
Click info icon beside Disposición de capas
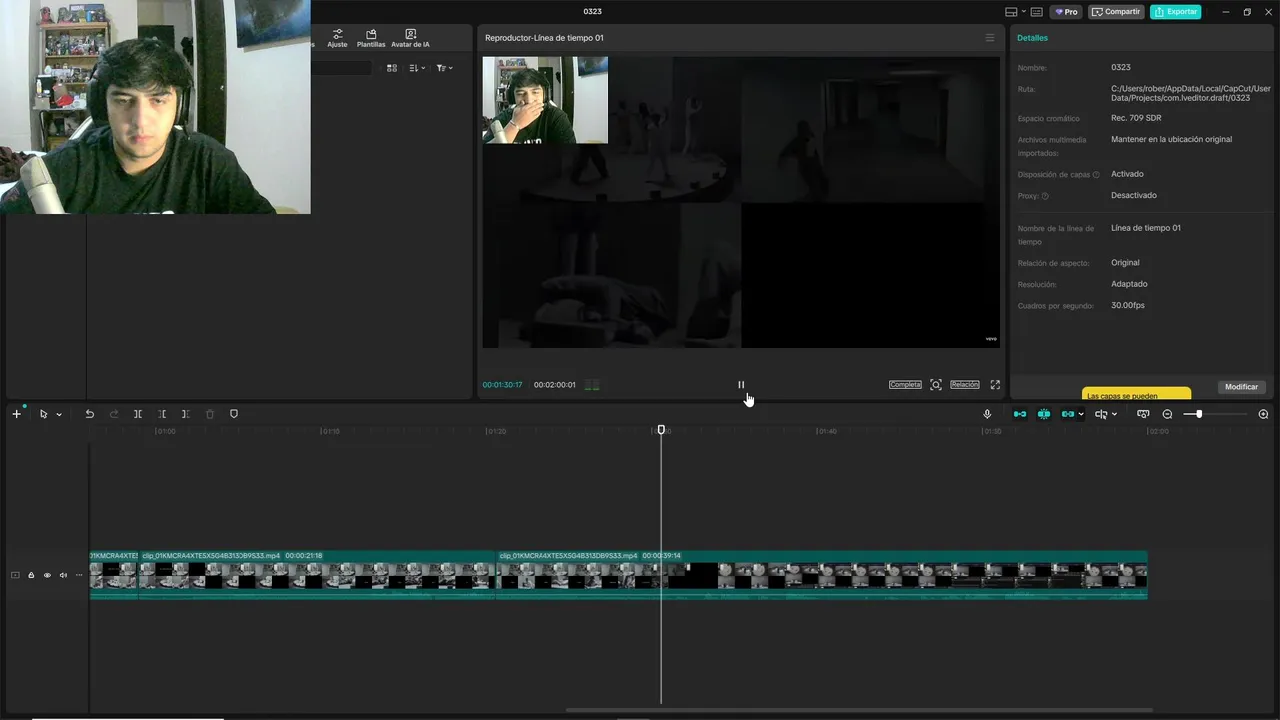[1096, 175]
